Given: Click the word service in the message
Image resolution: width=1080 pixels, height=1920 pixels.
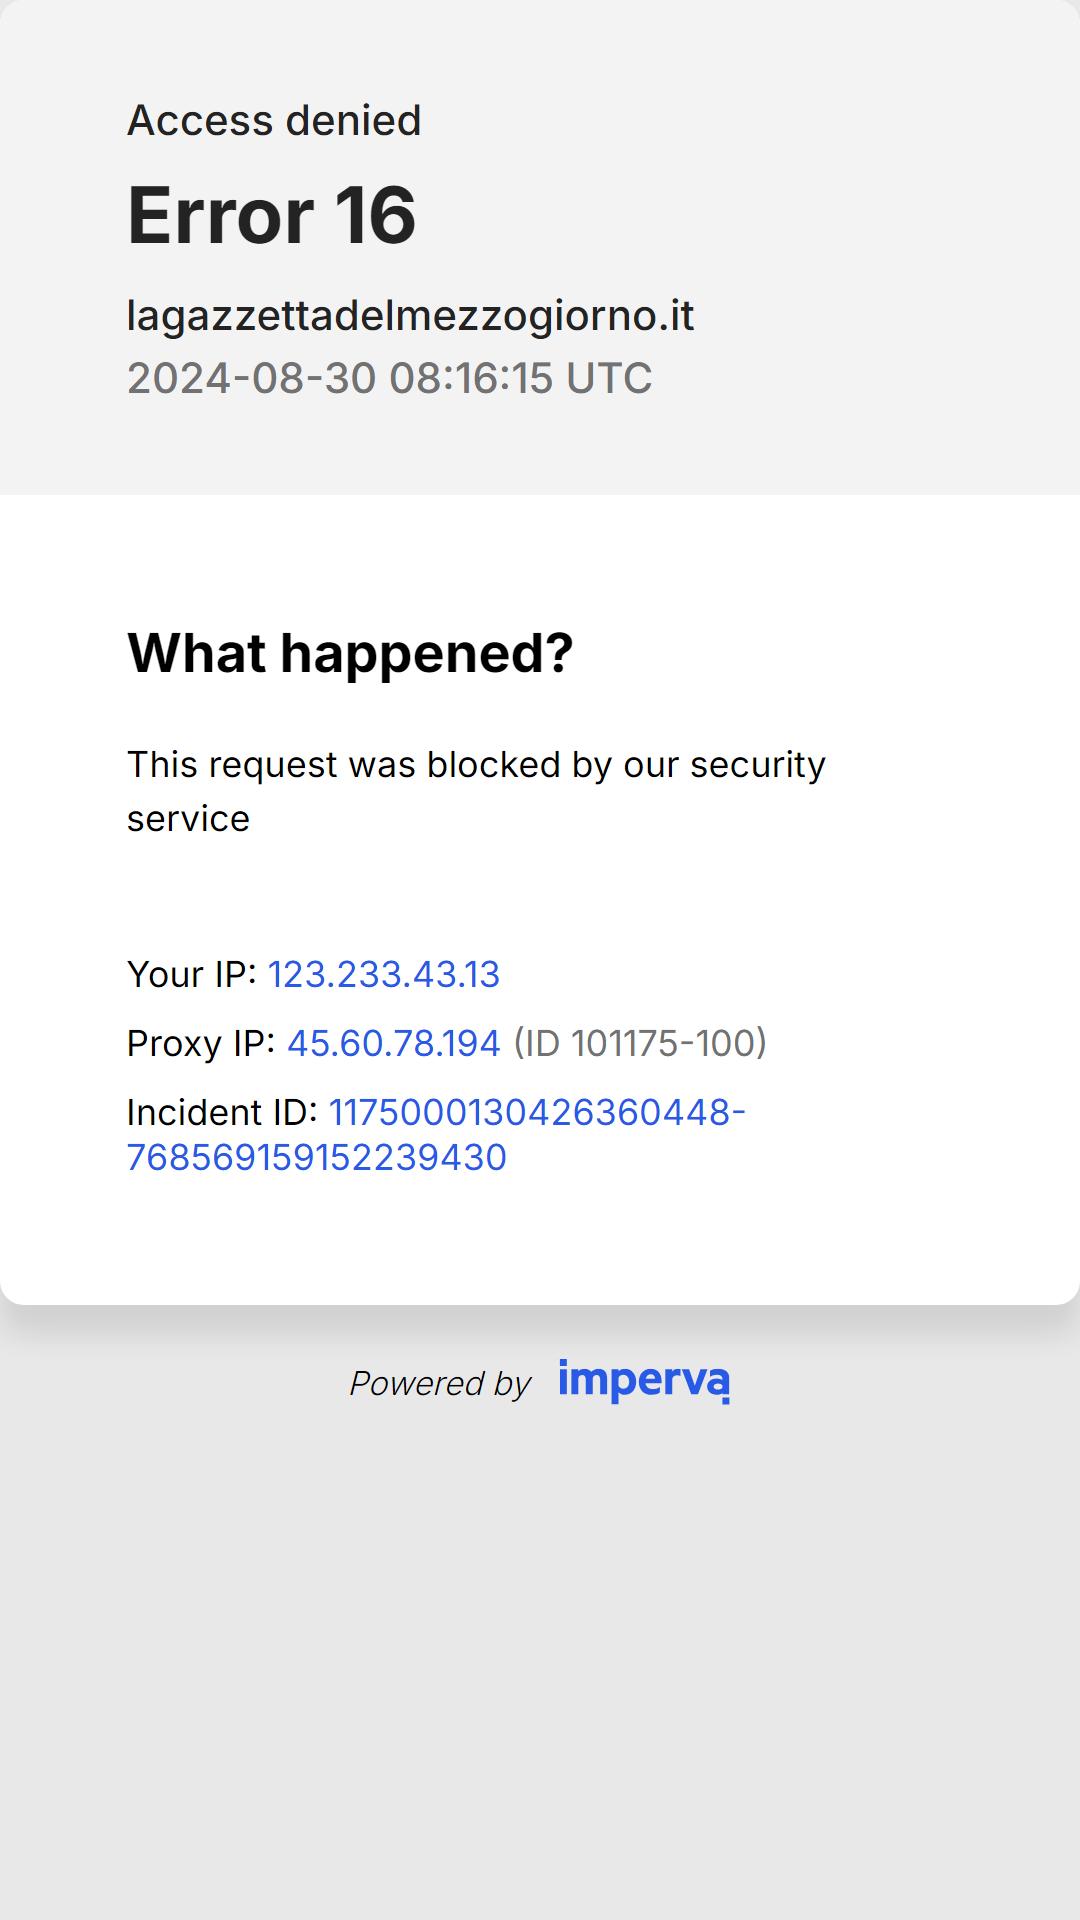Looking at the screenshot, I should click(x=188, y=819).
